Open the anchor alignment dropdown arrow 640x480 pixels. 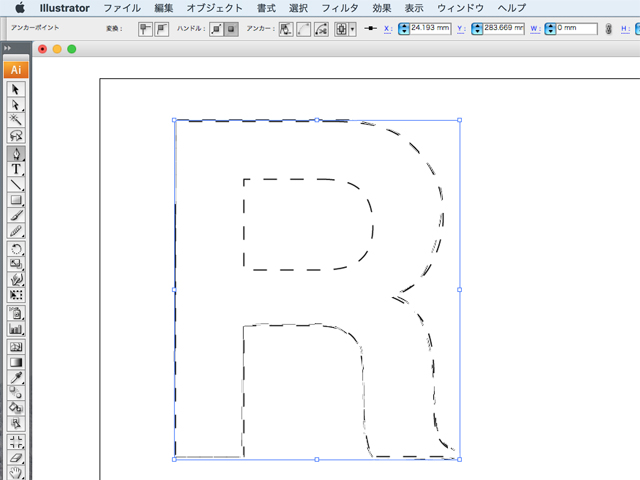click(353, 30)
